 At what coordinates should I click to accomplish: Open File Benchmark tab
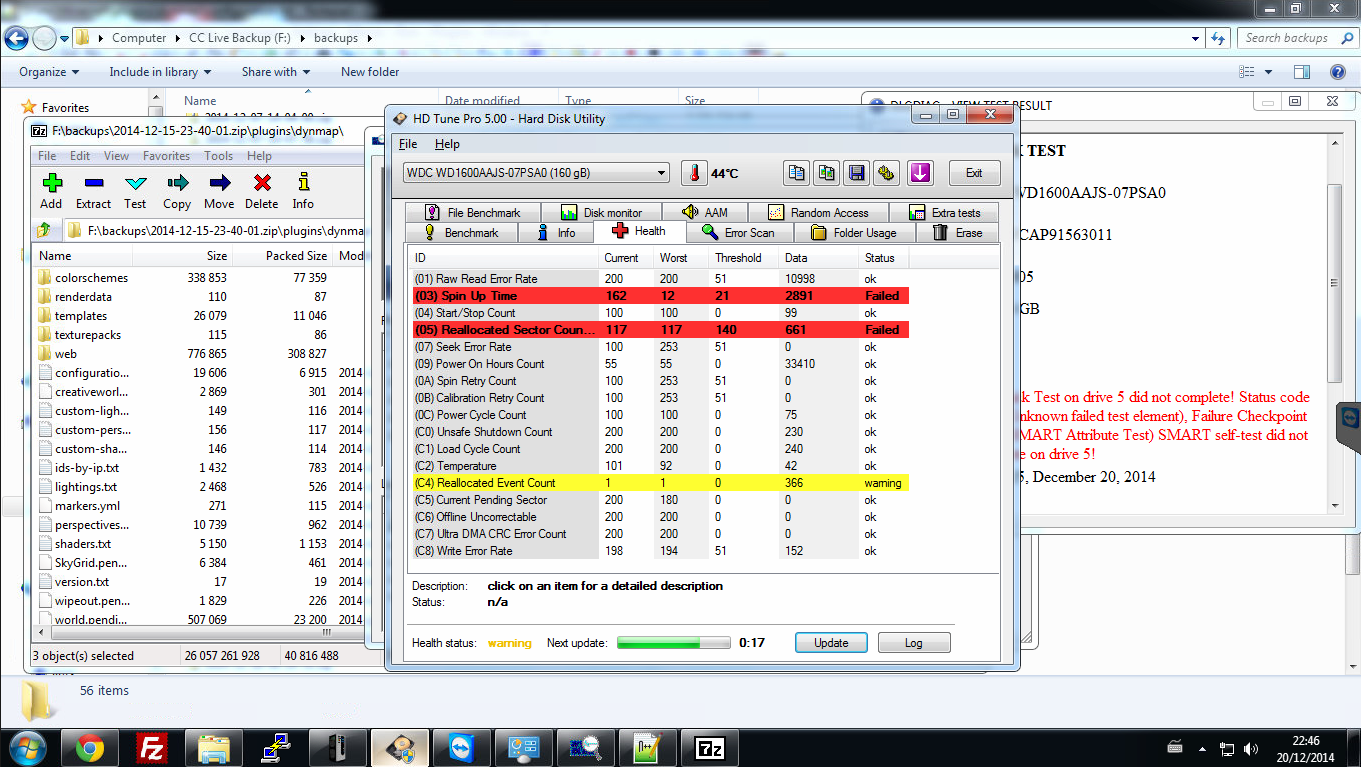tap(473, 212)
